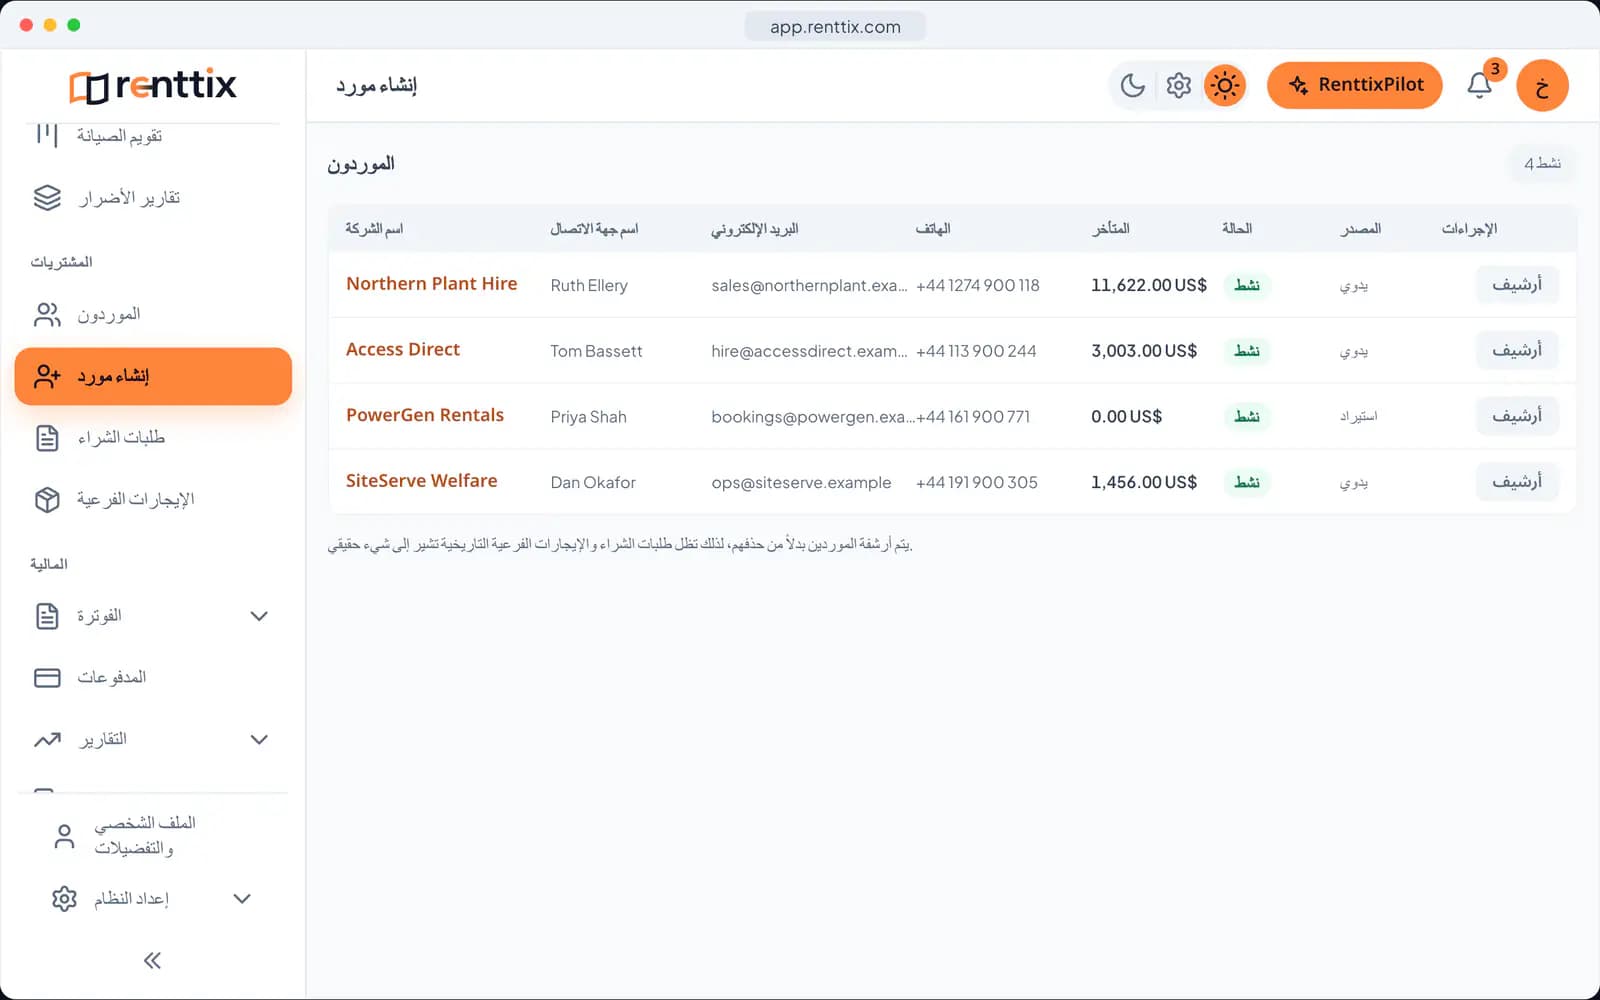Screen dimensions: 1600x1000
Task: Click contact name Priya Shah
Action: [588, 417]
